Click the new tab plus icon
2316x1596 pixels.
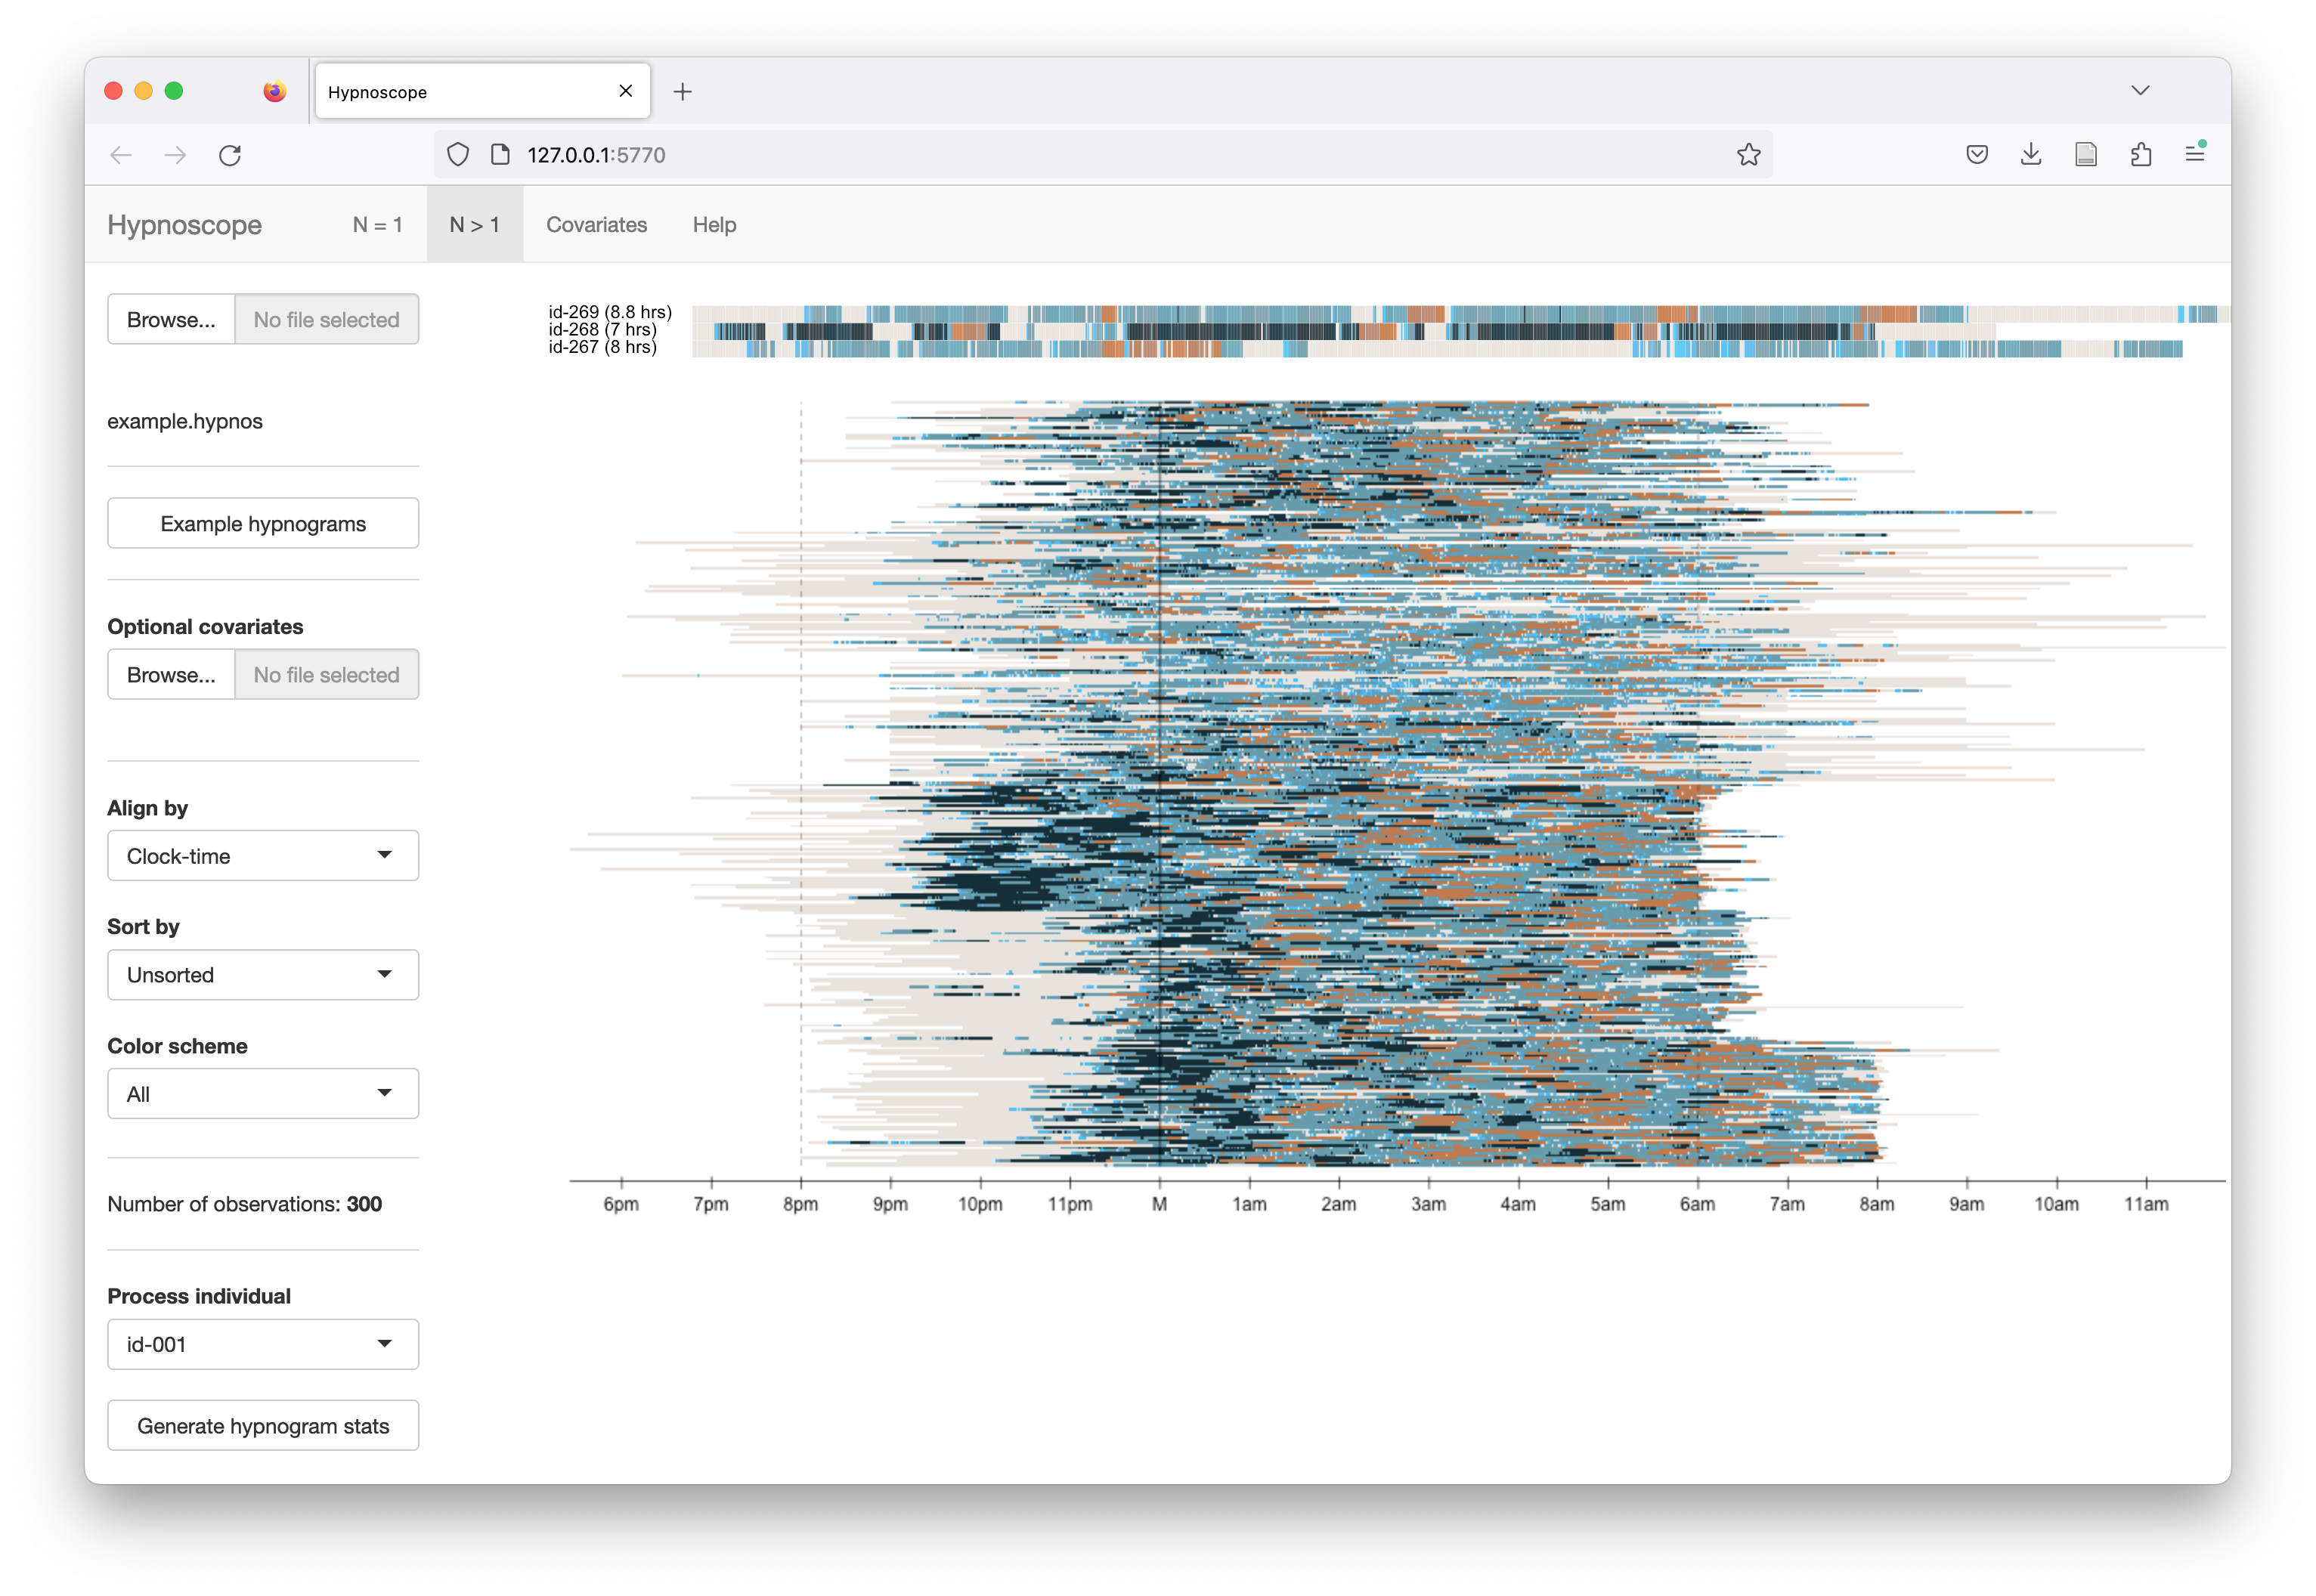pyautogui.click(x=682, y=92)
